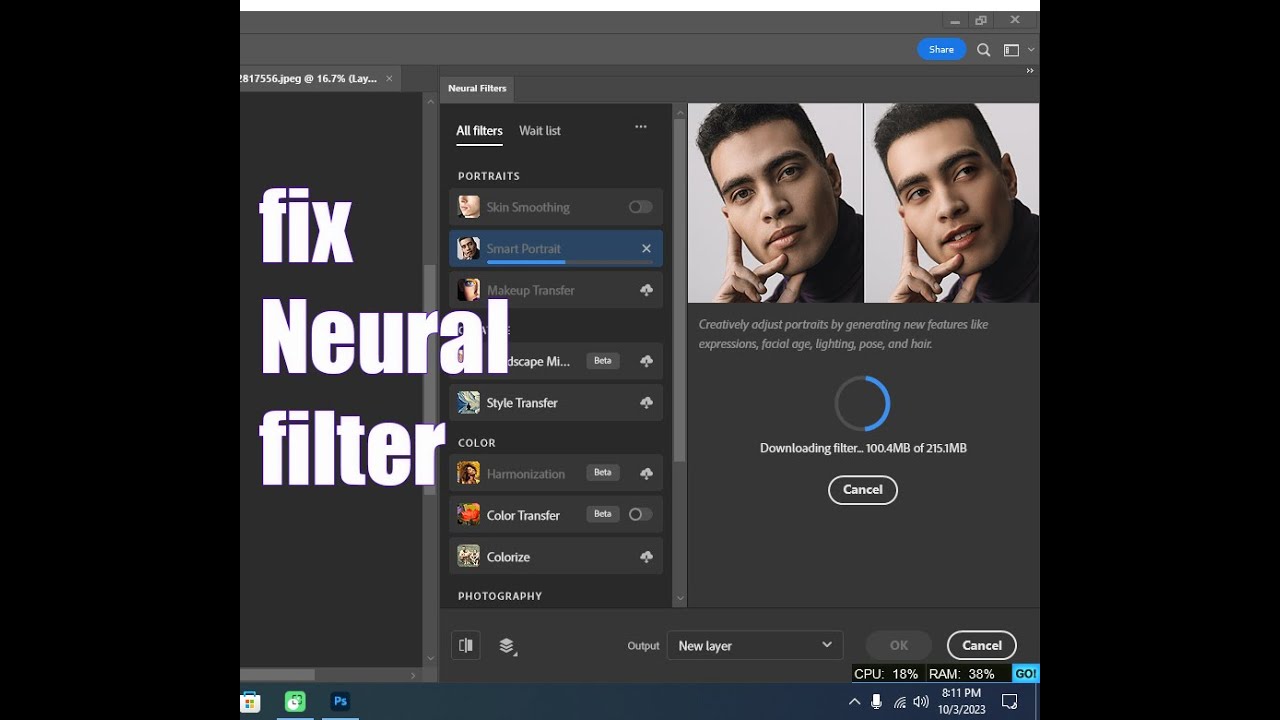Download the Landscape Mixer filter cloud icon
1280x720 pixels.
pos(646,361)
